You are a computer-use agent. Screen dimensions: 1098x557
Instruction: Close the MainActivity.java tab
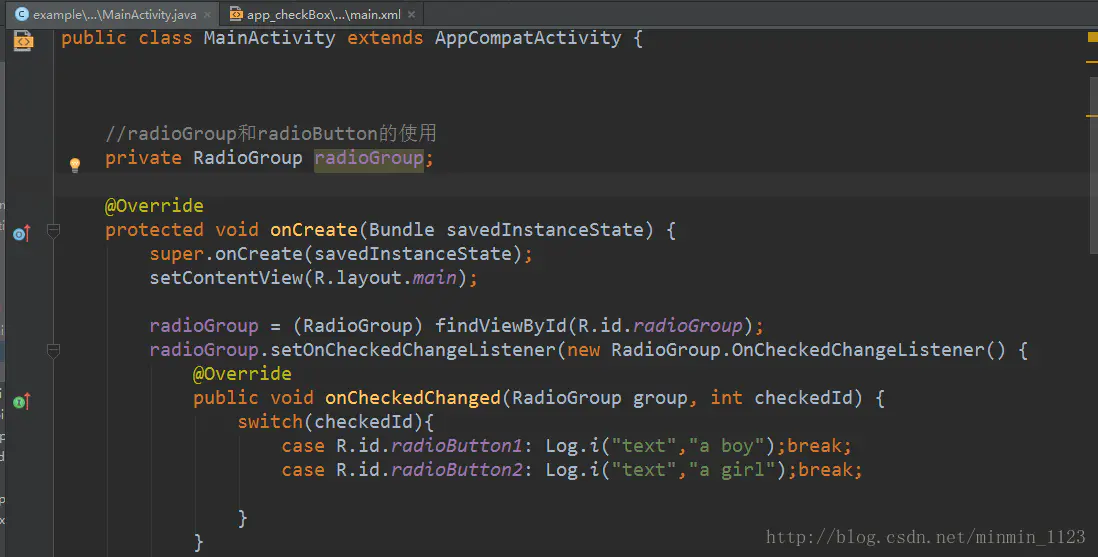click(x=207, y=15)
